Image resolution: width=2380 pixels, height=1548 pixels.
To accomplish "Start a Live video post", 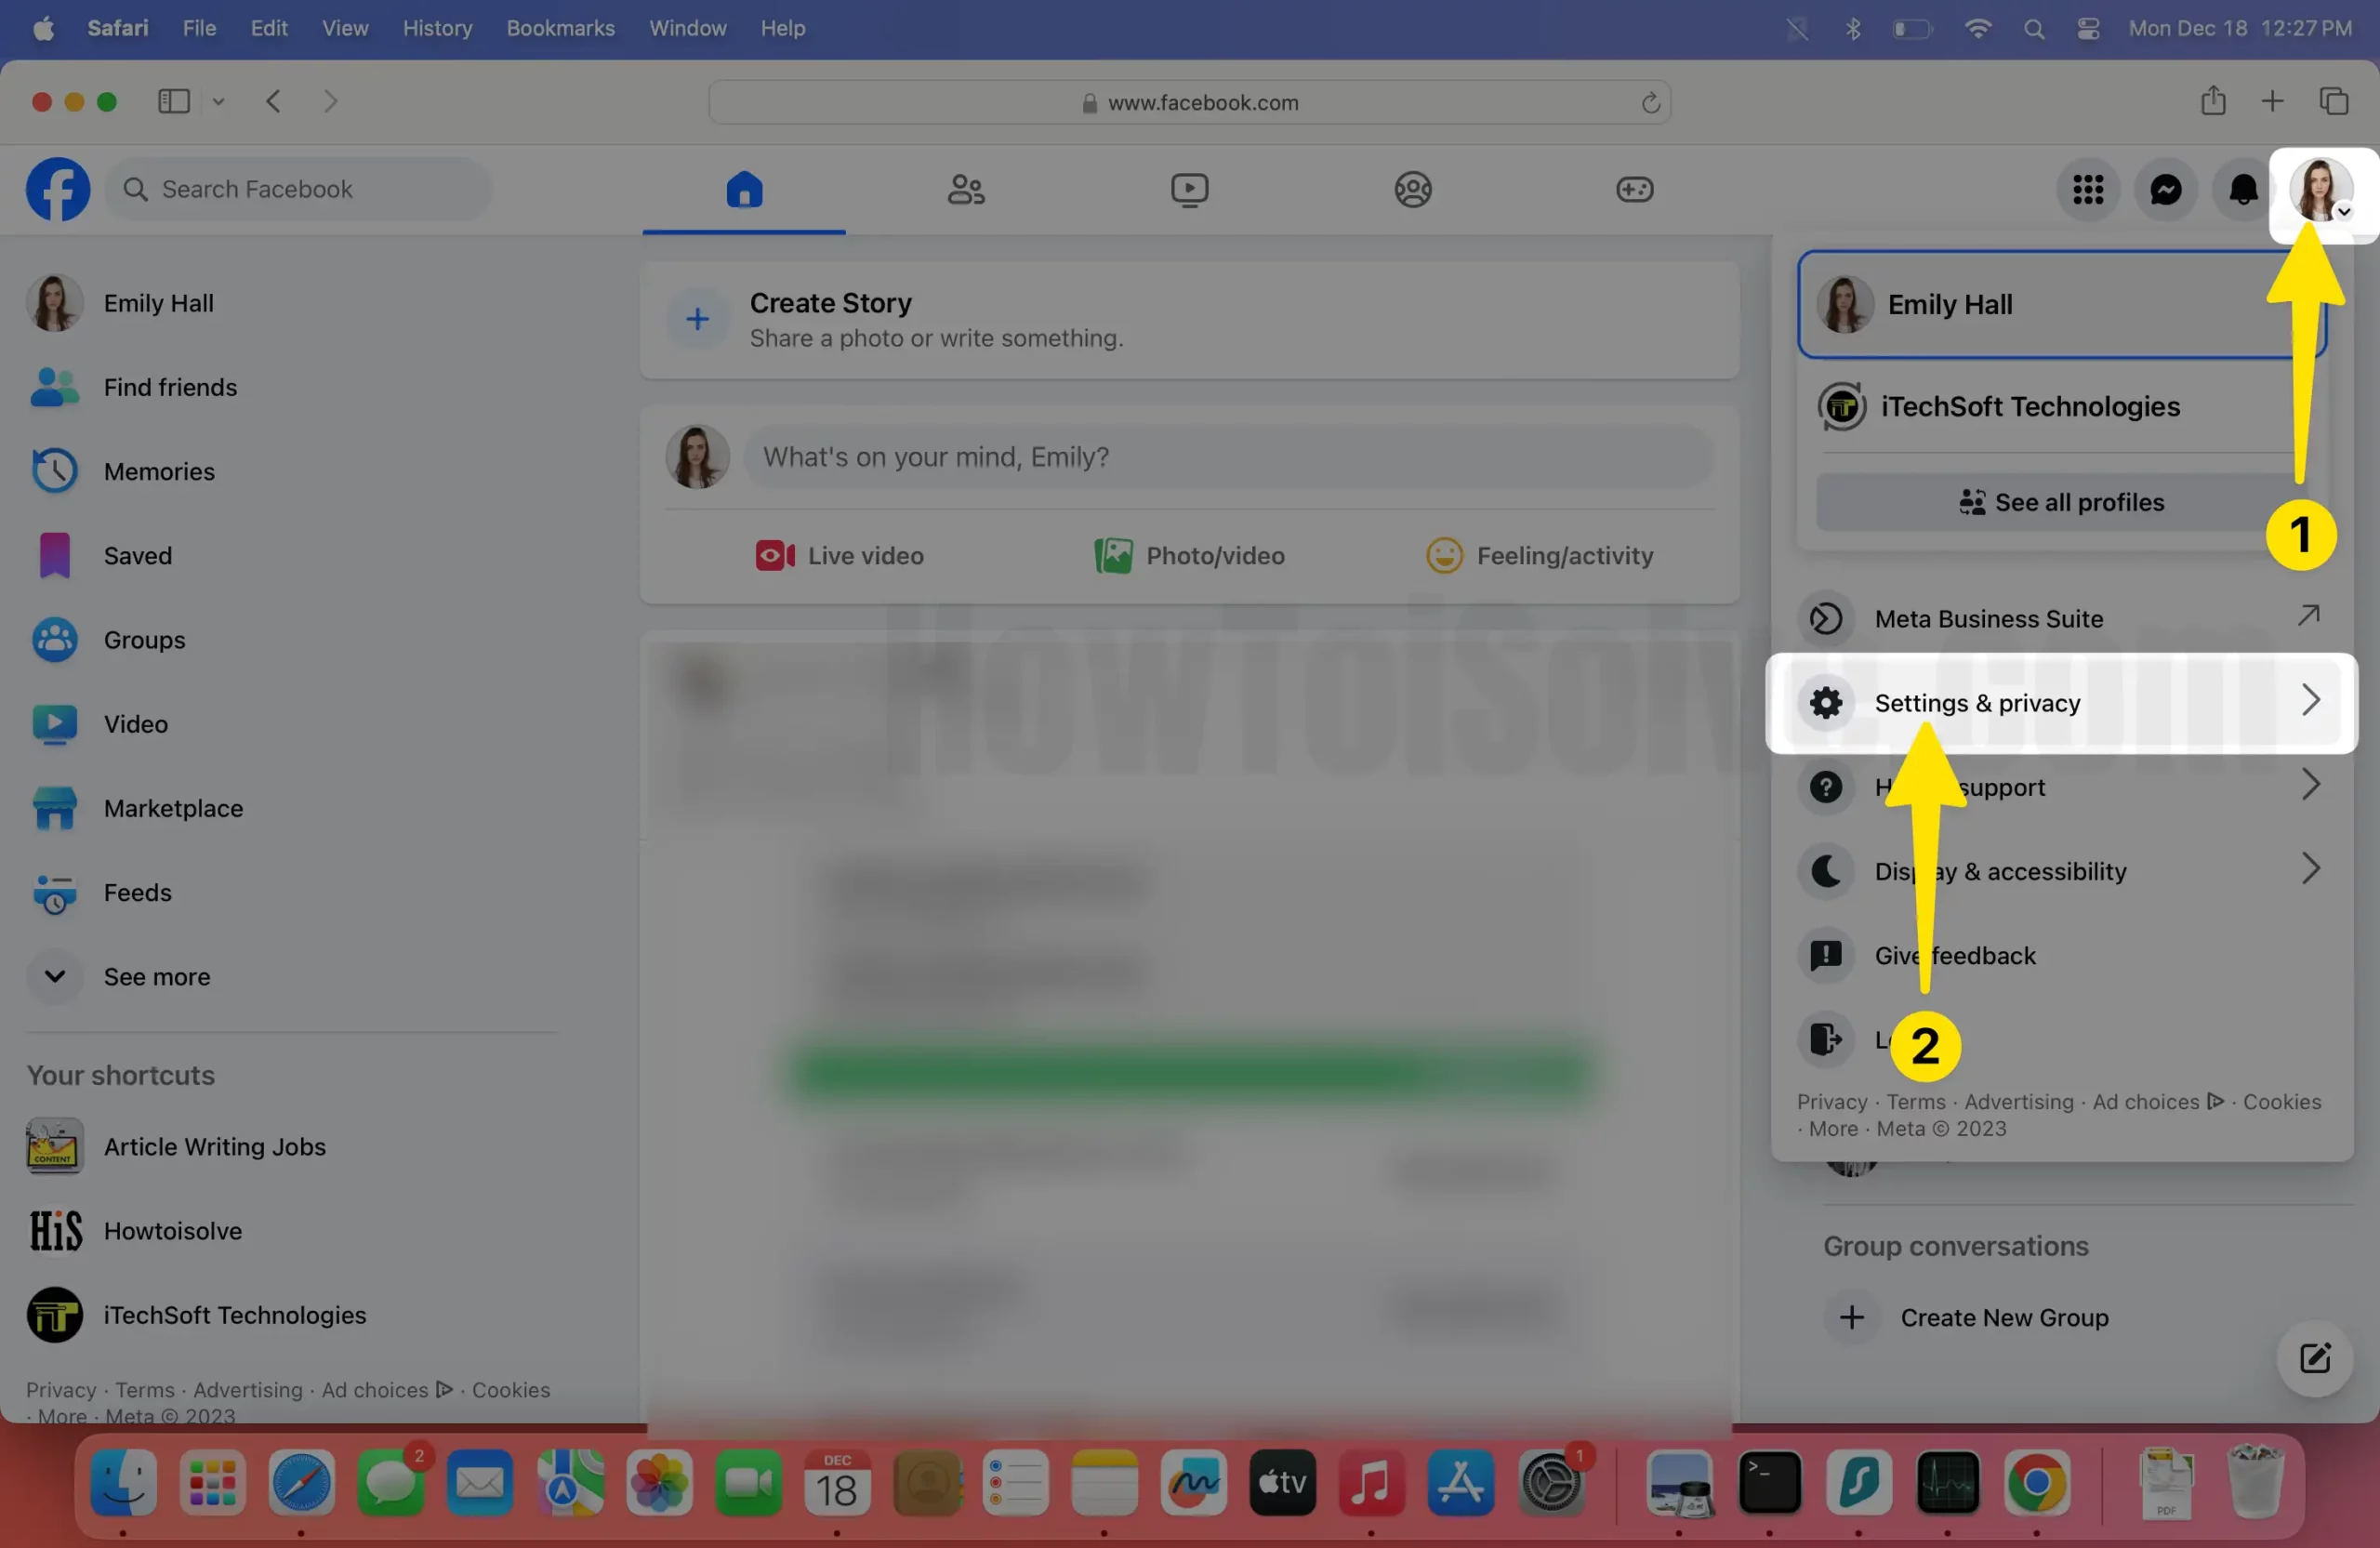I will [839, 555].
